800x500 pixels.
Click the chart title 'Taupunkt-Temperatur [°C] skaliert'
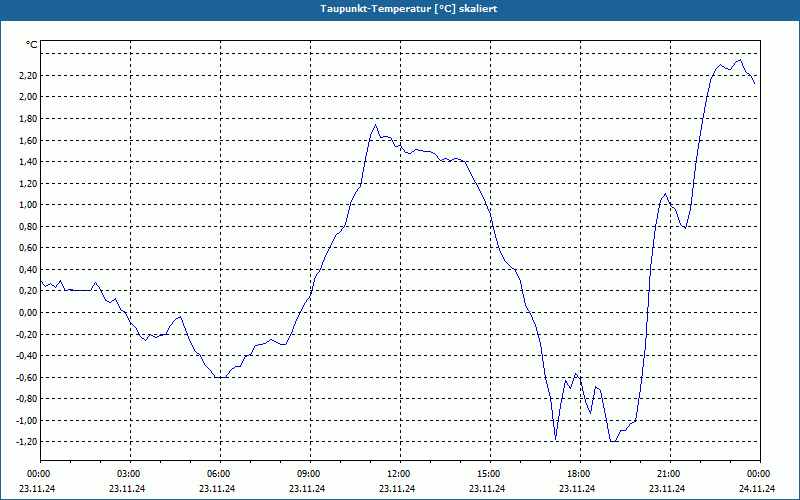click(x=409, y=9)
